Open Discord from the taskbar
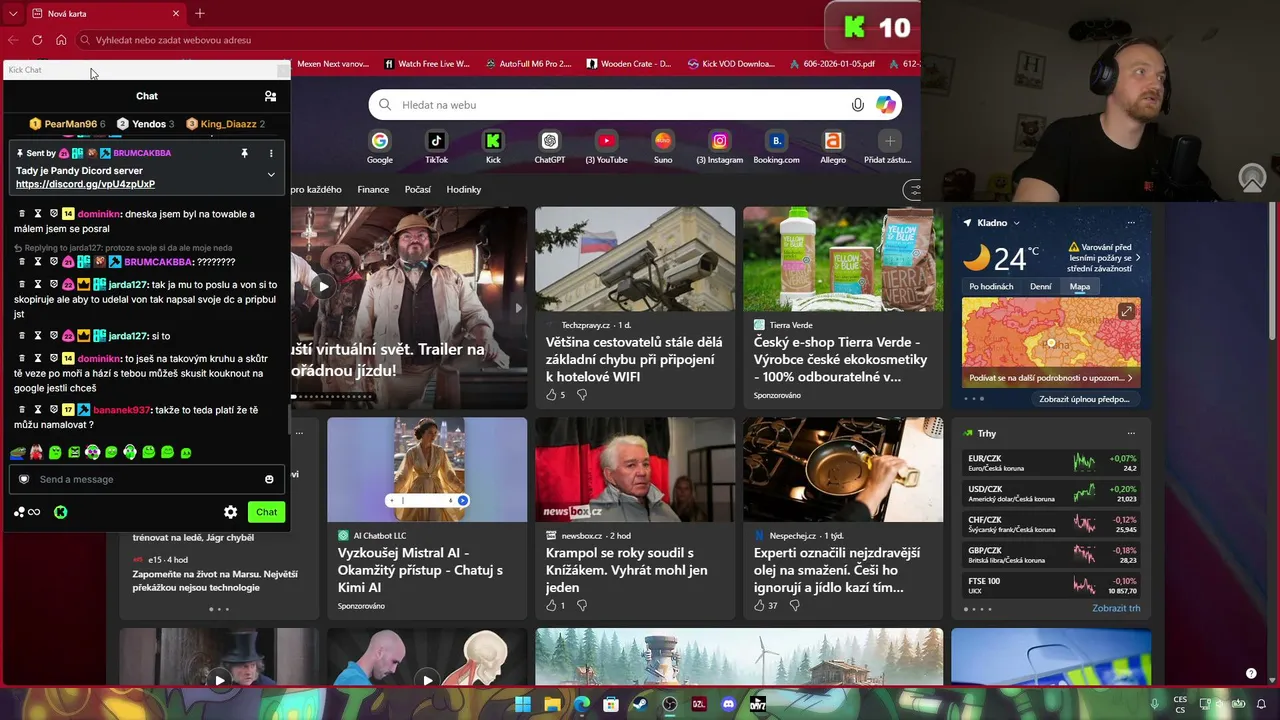Screen dimensions: 1280x720 [x=728, y=704]
